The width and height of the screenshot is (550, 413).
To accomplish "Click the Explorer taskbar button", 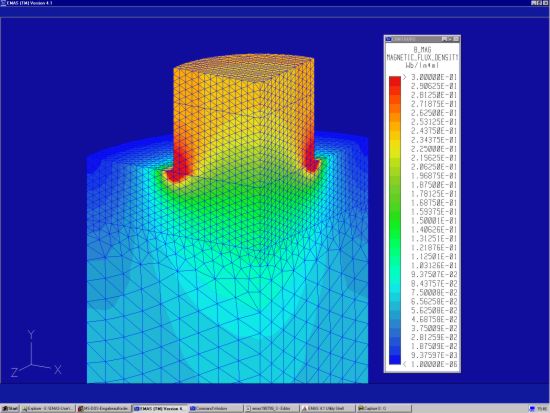I will tap(48, 409).
